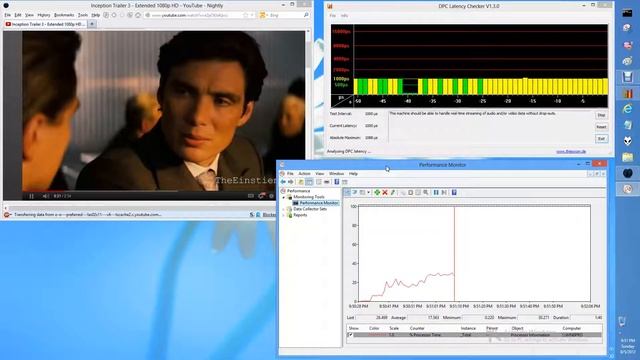Image resolution: width=640 pixels, height=360 pixels.
Task: Expand the Reports tree node
Action: tap(284, 215)
